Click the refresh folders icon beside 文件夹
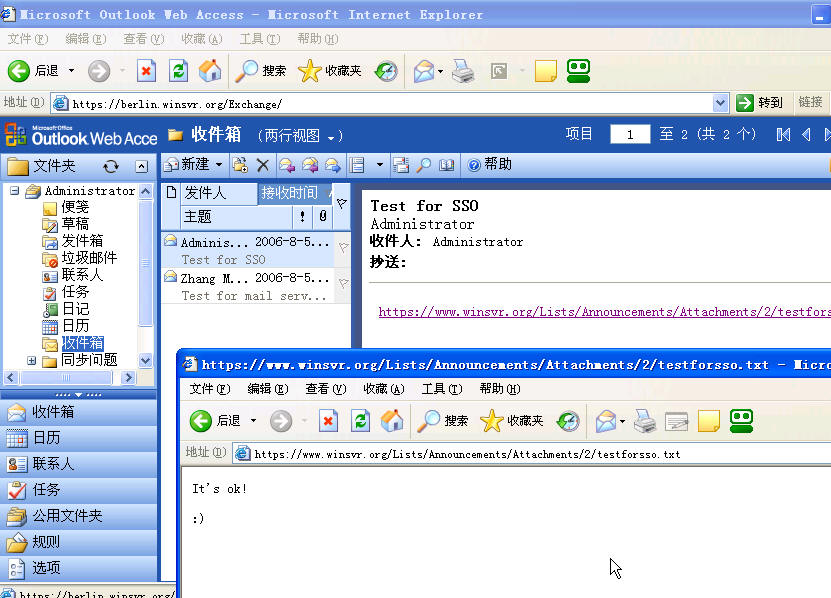The height and width of the screenshot is (598, 831). click(x=111, y=166)
